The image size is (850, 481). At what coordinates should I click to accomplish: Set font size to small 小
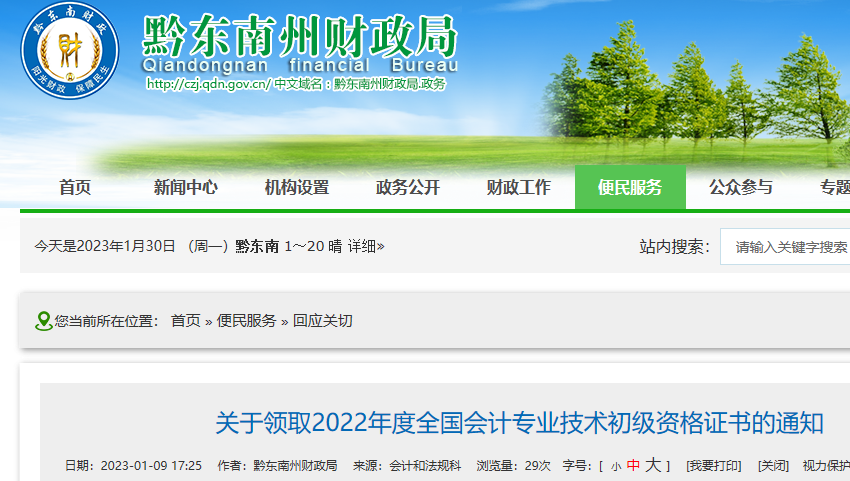point(616,466)
